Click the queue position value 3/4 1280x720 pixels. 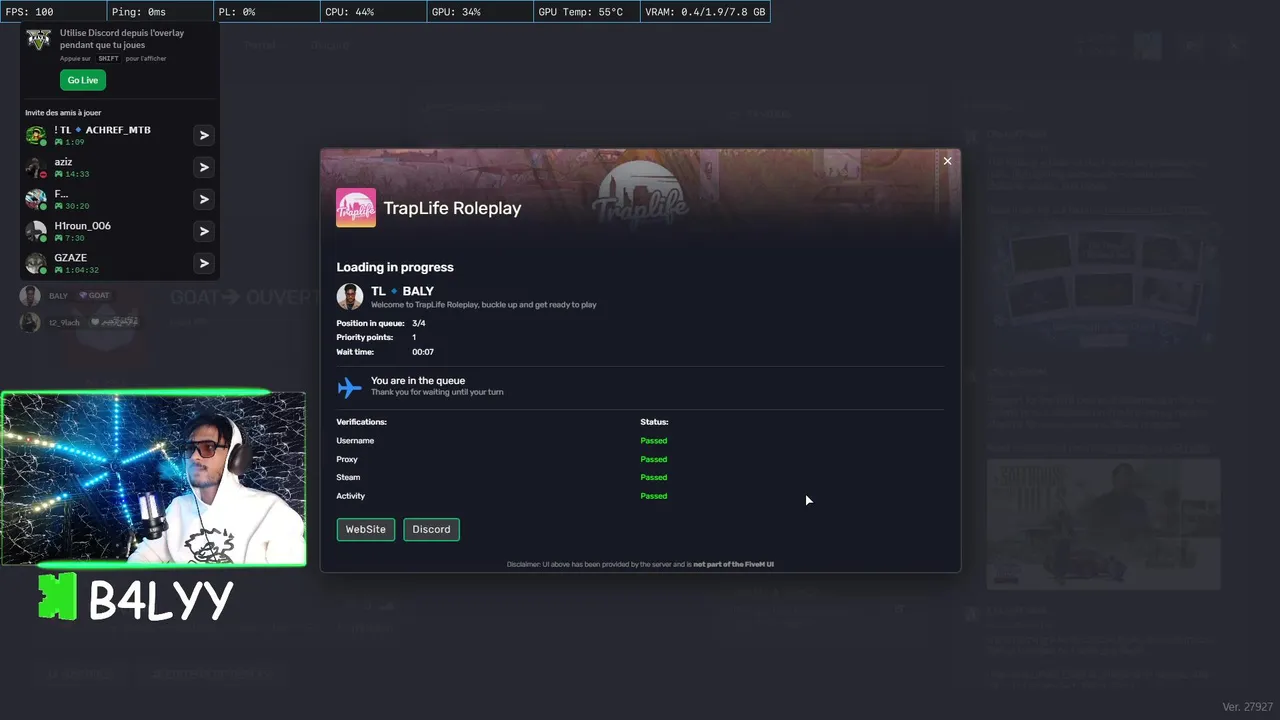(x=419, y=323)
